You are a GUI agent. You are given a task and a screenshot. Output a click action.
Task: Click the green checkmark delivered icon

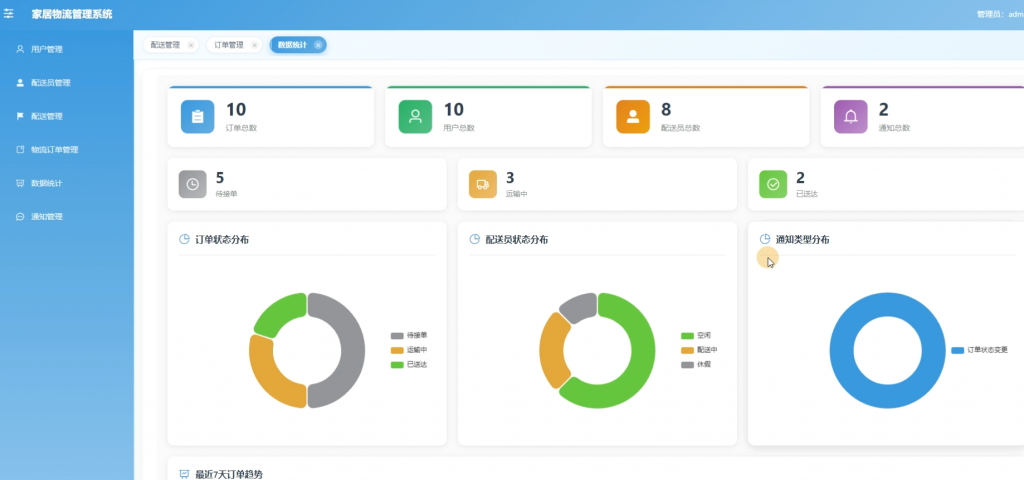pos(773,184)
